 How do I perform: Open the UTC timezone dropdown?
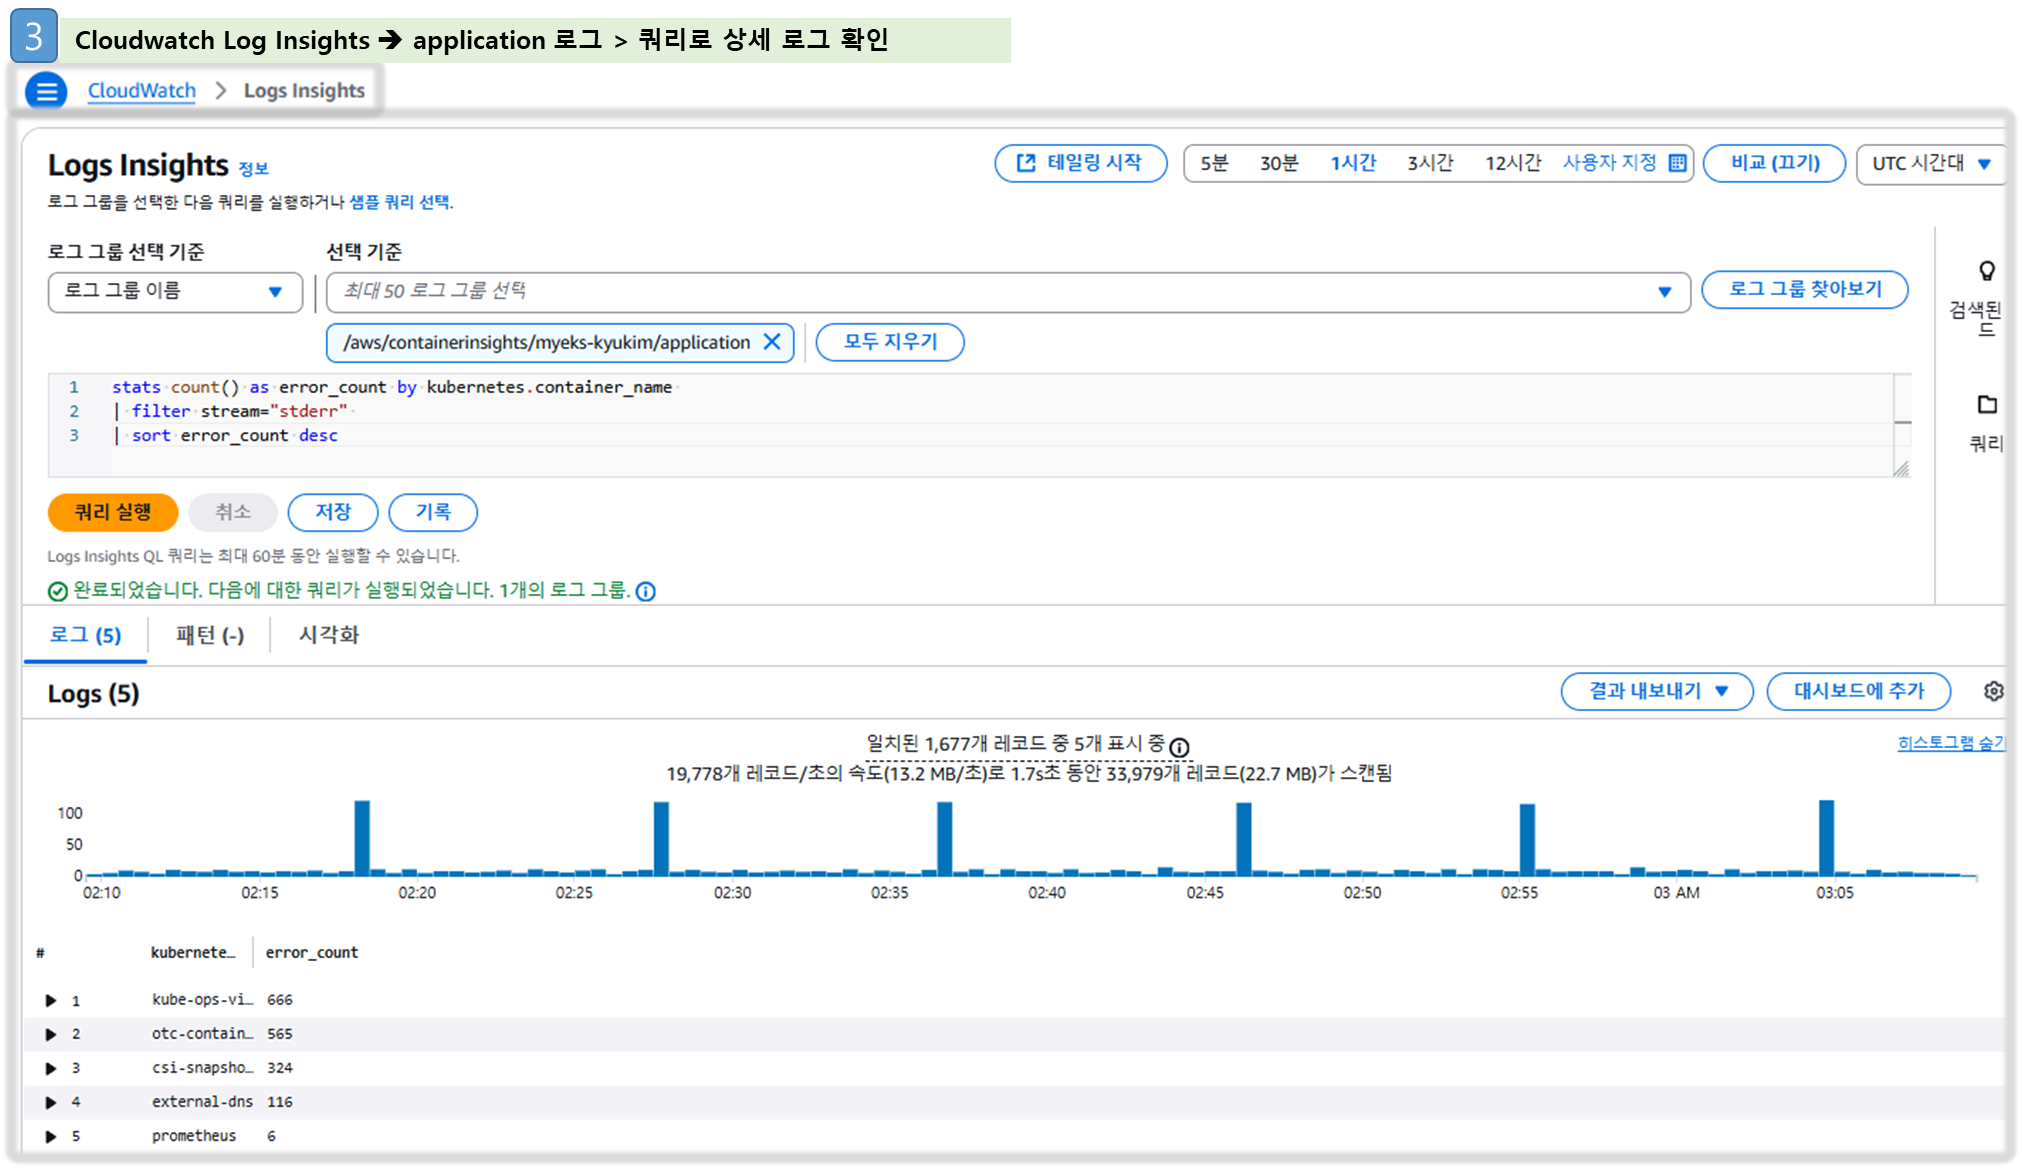[x=1930, y=163]
